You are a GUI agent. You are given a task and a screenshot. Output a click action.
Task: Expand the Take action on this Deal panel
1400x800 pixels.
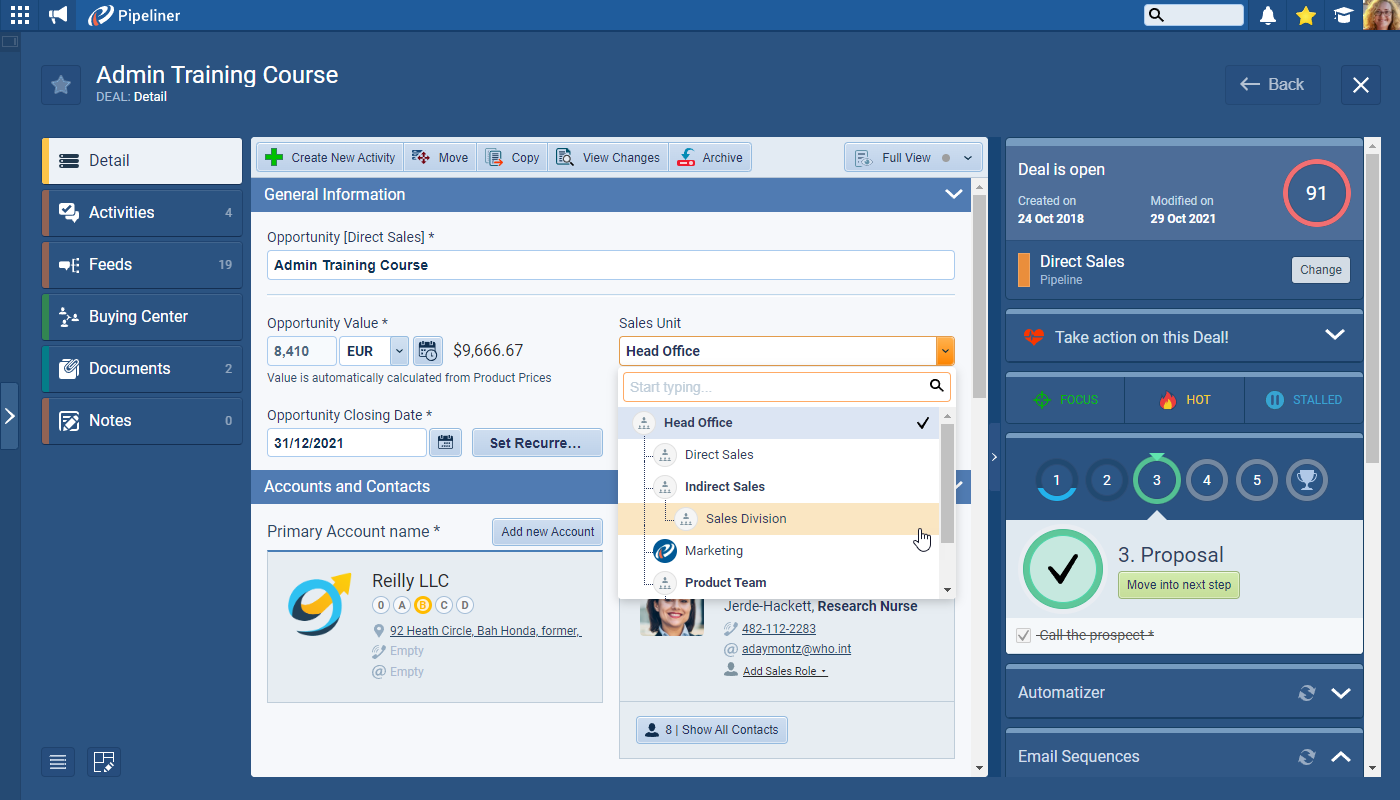click(x=1334, y=335)
